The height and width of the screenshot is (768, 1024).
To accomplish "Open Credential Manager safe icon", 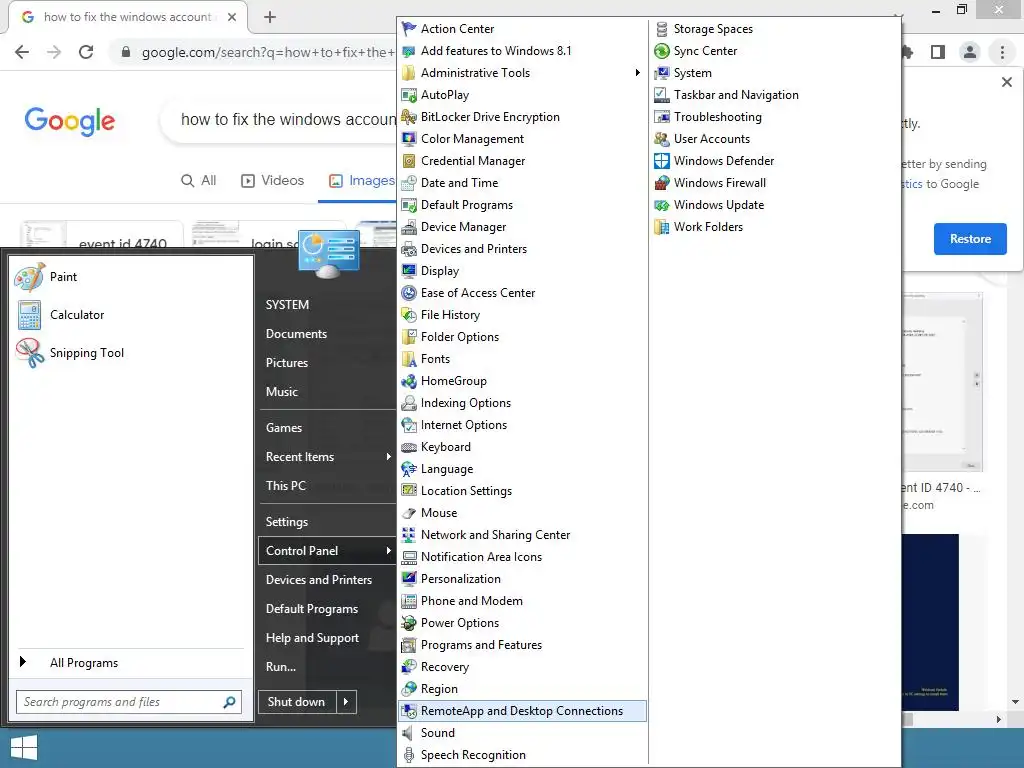I will pos(409,161).
